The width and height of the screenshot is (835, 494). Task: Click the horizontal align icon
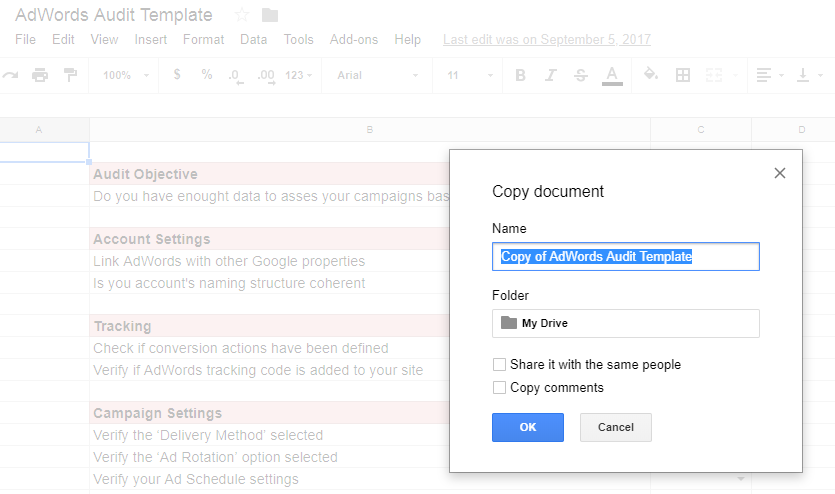click(764, 75)
